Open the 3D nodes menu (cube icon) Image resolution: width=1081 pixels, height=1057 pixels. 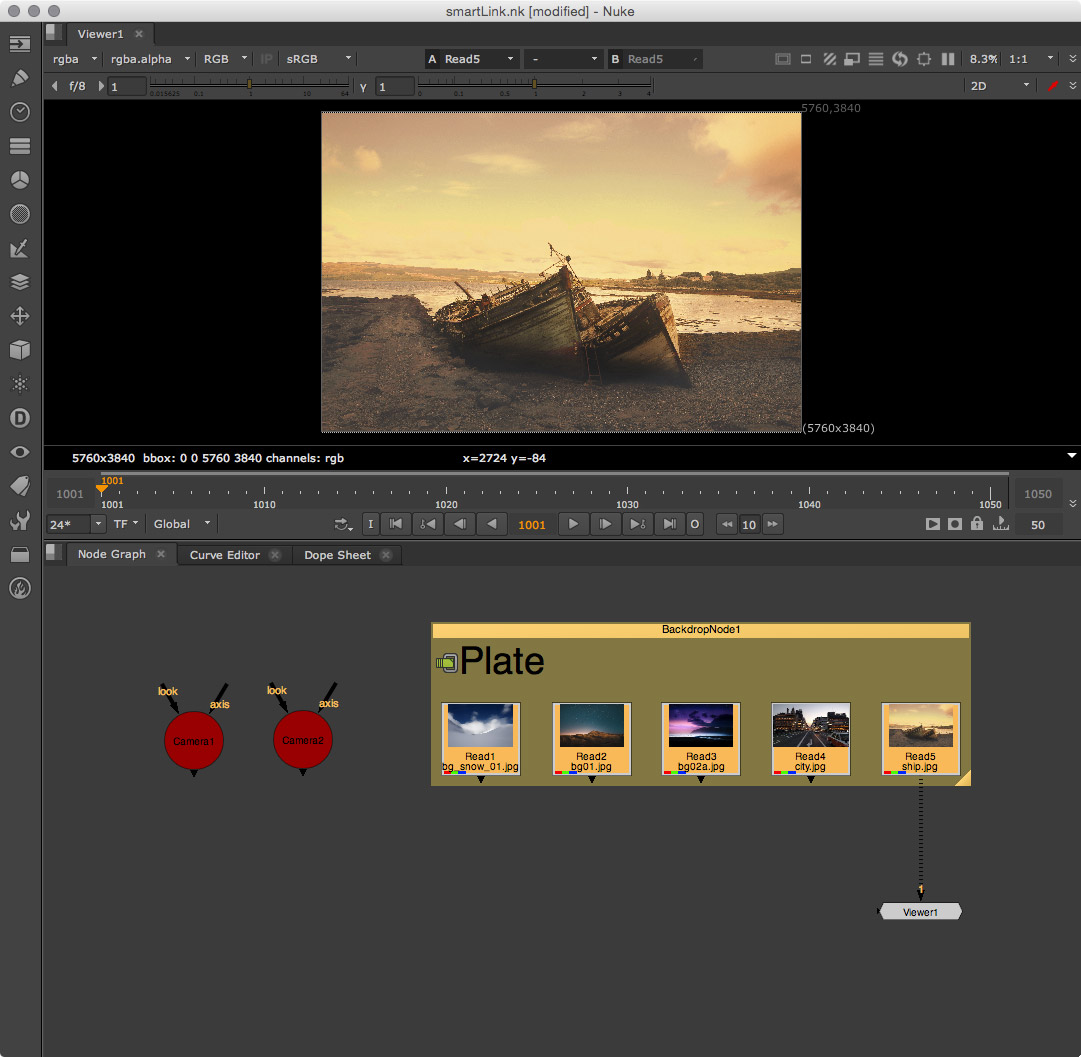coord(19,350)
